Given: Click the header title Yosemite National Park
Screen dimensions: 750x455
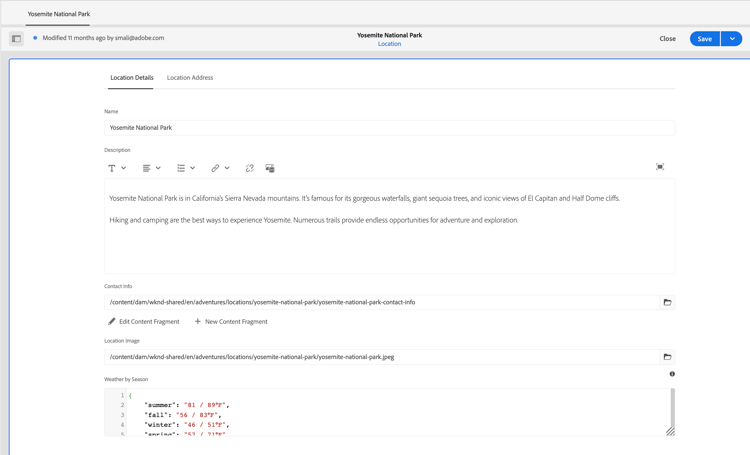Looking at the screenshot, I should click(389, 35).
